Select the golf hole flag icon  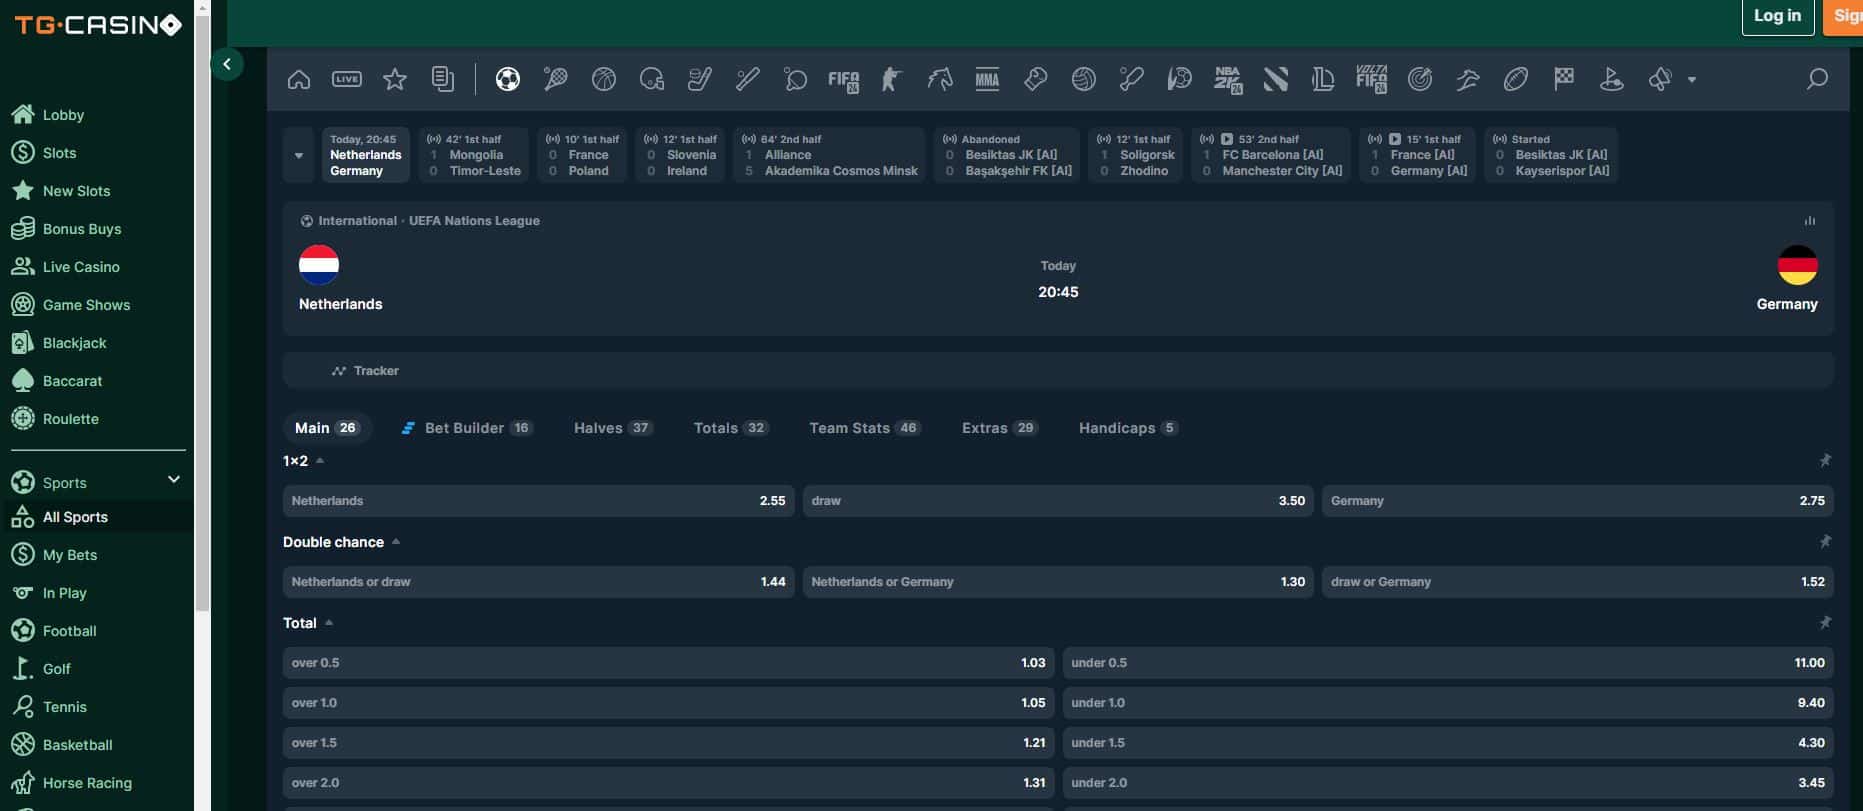[1612, 79]
